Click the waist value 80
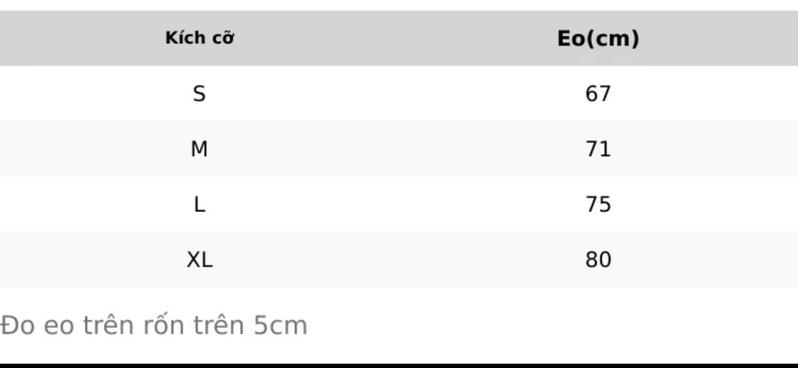This screenshot has width=798, height=368. point(598,260)
